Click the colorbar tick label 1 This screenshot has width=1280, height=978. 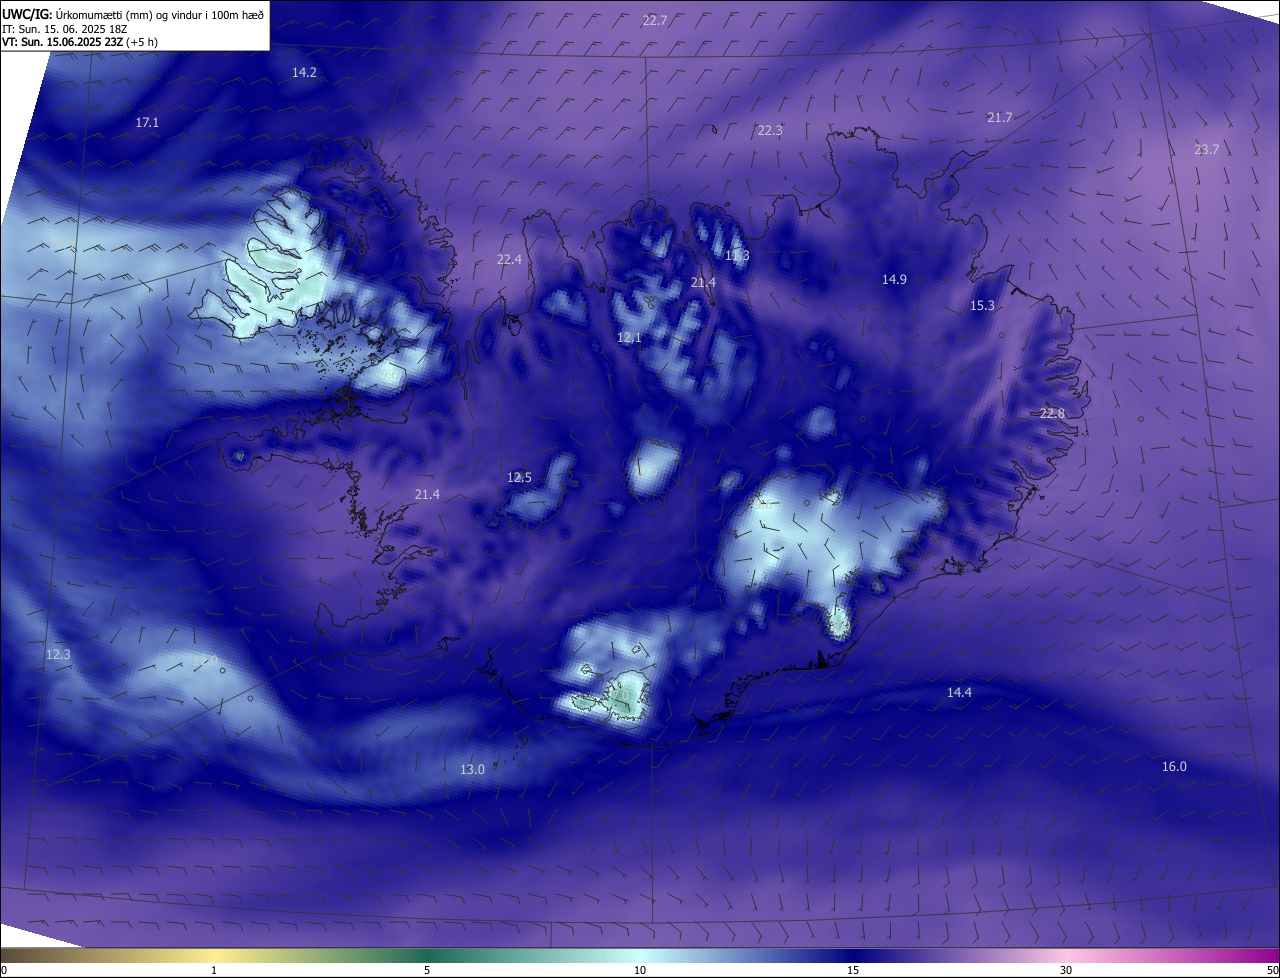[x=214, y=970]
